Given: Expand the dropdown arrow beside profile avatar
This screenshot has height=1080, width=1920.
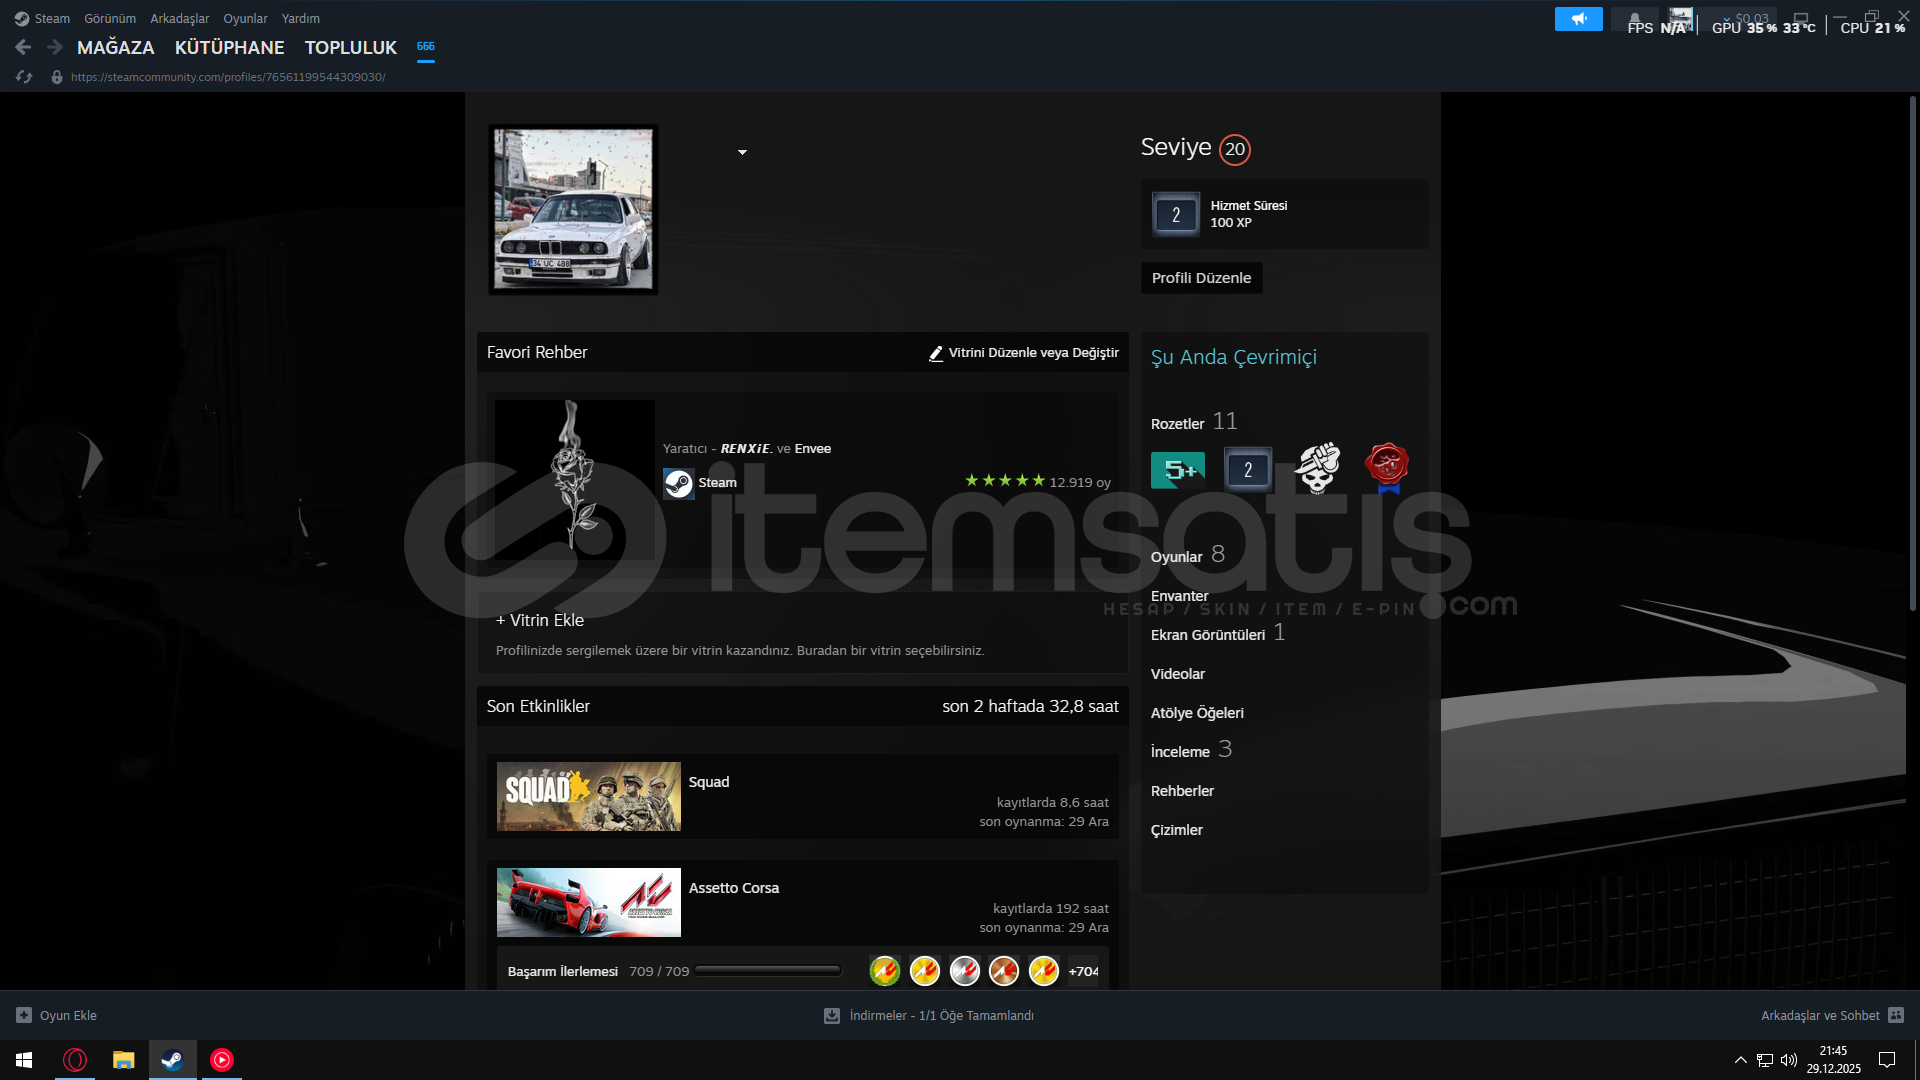Looking at the screenshot, I should pos(742,152).
